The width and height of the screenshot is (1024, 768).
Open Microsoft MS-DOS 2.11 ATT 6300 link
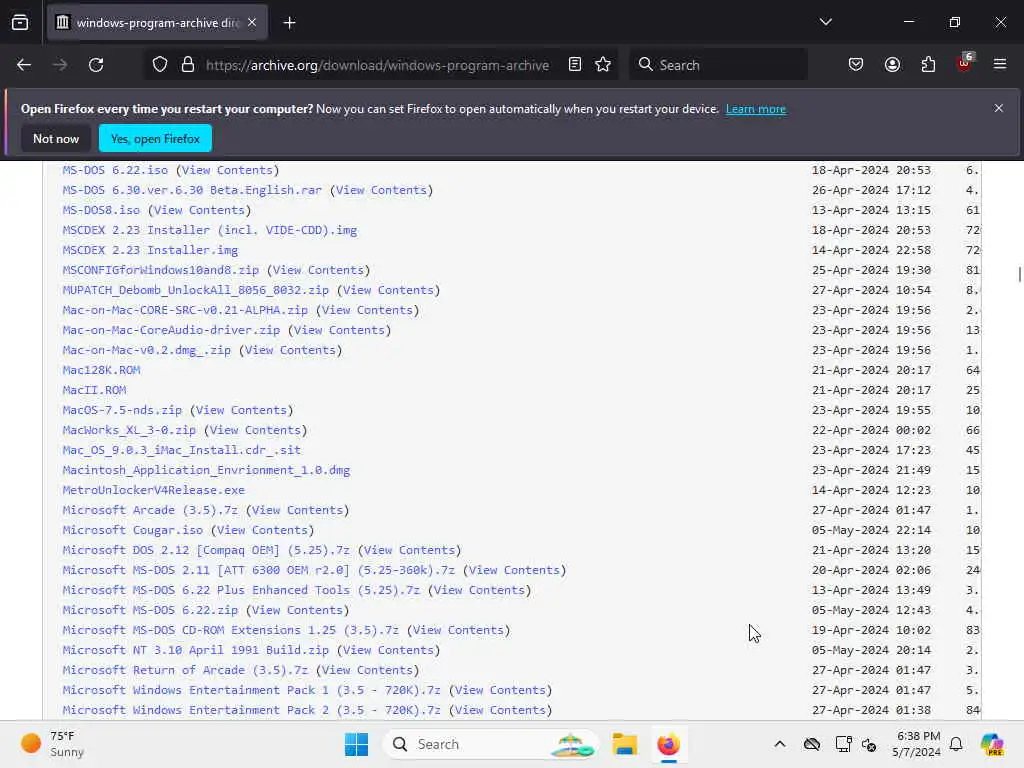(x=259, y=570)
